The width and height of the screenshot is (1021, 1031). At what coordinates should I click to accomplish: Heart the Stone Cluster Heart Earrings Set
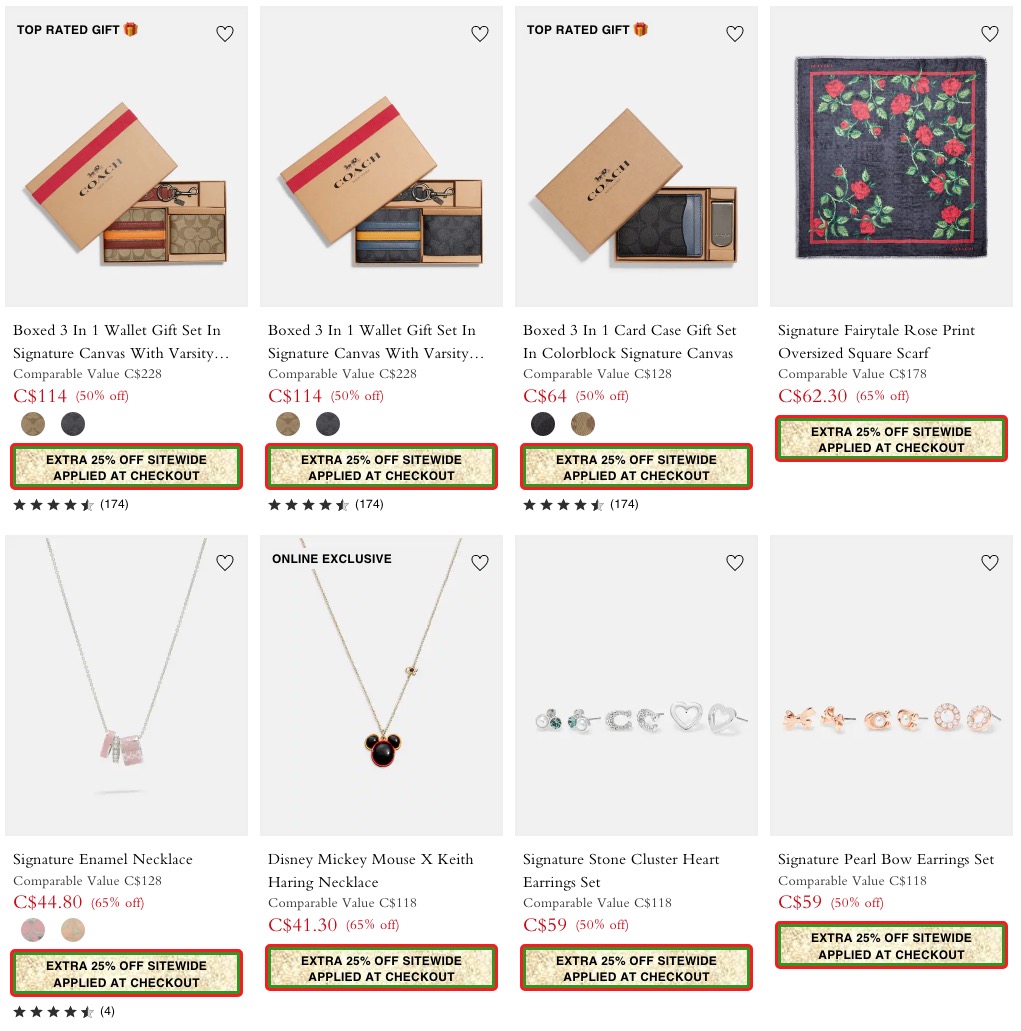click(x=734, y=562)
